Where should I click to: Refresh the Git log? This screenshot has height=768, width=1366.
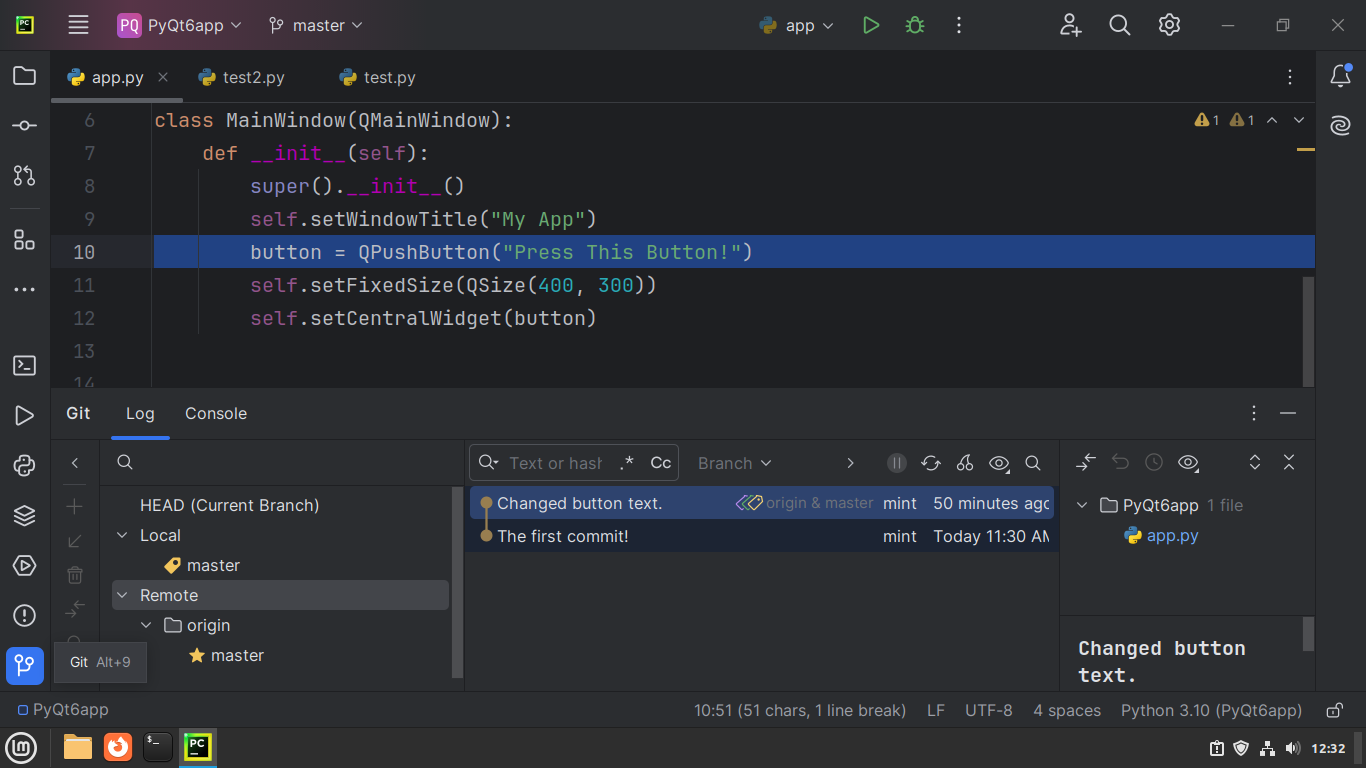[931, 463]
